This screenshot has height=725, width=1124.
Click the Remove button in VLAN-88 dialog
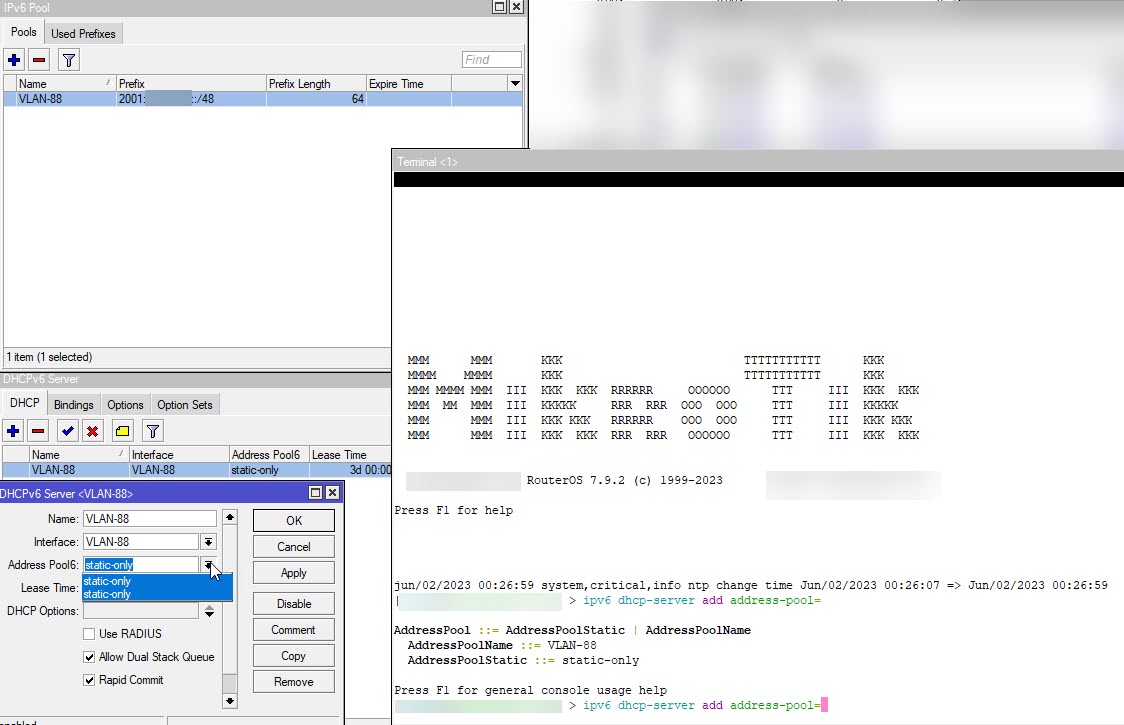(x=294, y=681)
